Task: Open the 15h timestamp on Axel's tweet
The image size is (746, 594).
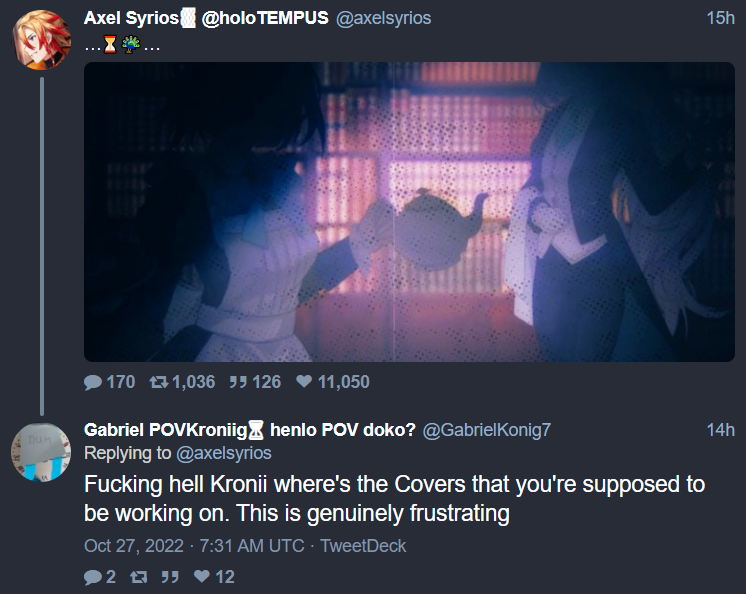Action: click(x=720, y=18)
